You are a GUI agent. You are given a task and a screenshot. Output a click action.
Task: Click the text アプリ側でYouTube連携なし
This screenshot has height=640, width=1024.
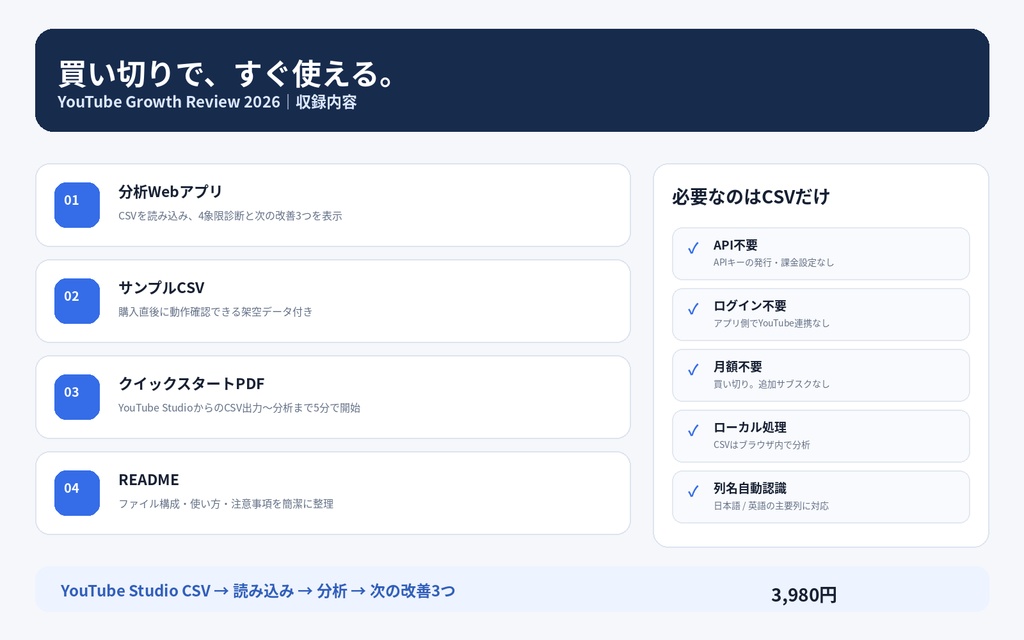pos(771,323)
